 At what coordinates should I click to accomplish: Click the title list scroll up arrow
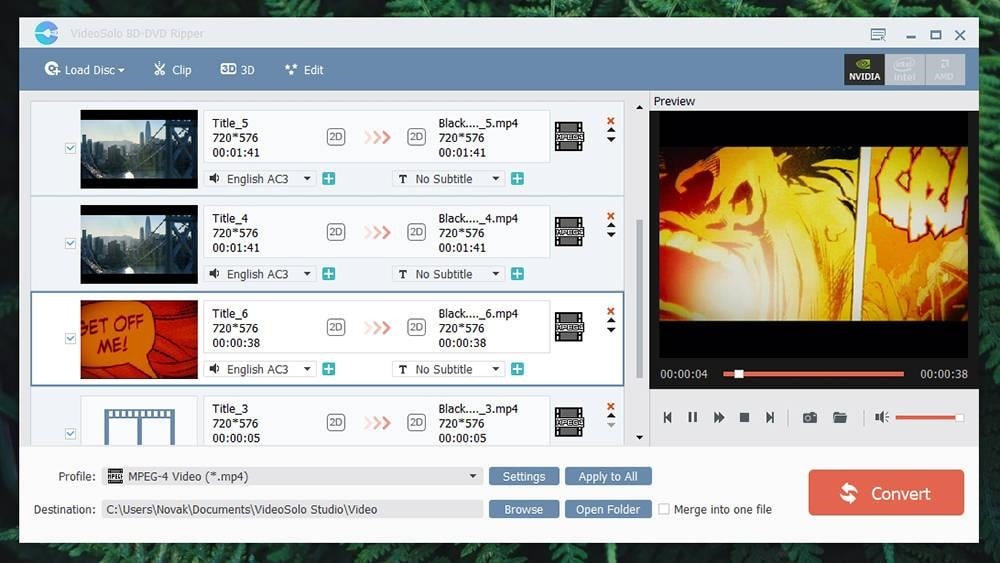click(x=639, y=107)
